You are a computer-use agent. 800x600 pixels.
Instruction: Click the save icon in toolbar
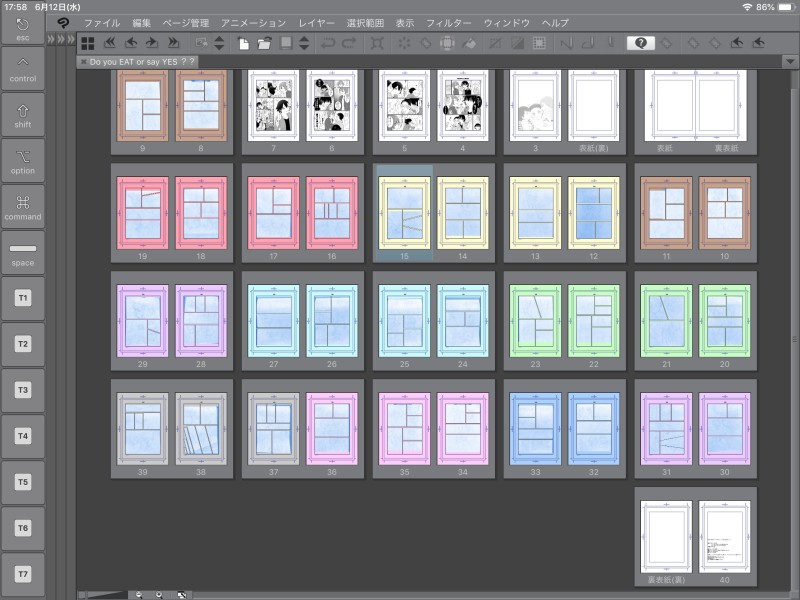[286, 43]
